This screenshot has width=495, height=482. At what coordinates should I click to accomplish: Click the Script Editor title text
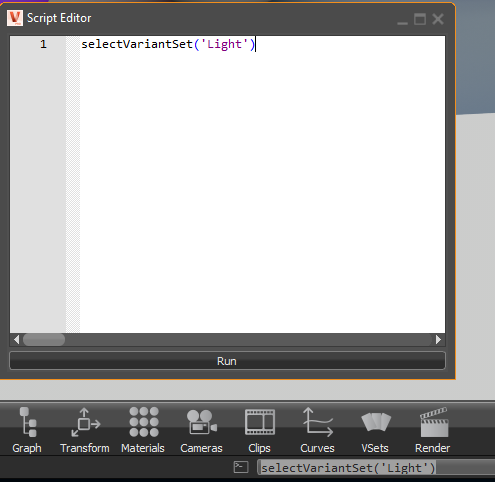click(x=59, y=18)
